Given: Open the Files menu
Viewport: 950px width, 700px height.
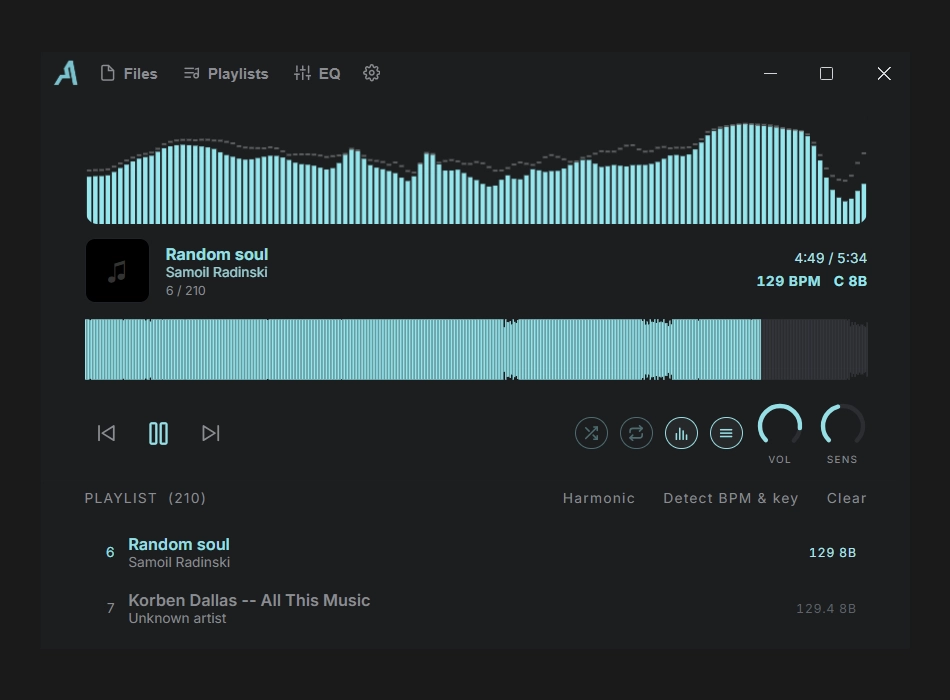Looking at the screenshot, I should 129,73.
